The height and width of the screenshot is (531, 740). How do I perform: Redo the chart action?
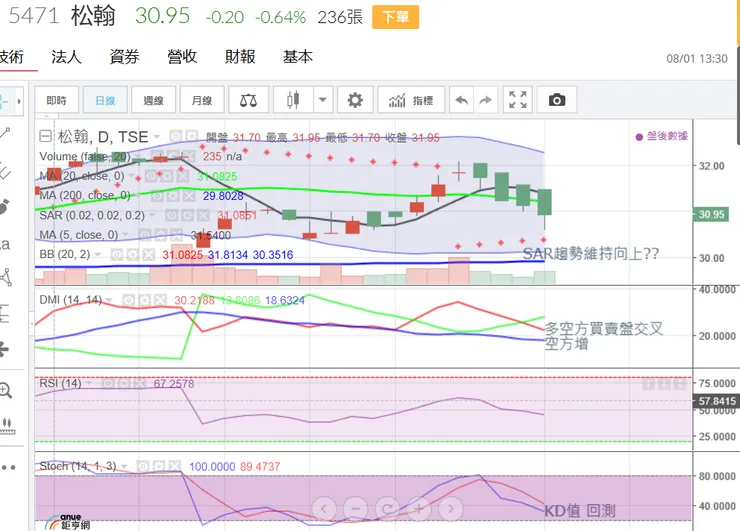(485, 100)
